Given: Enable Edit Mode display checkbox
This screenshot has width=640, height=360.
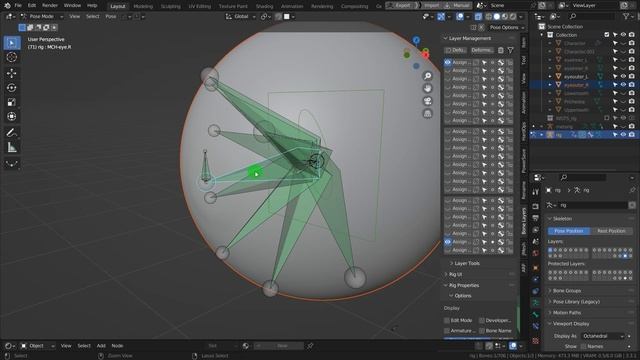Looking at the screenshot, I should [447, 320].
